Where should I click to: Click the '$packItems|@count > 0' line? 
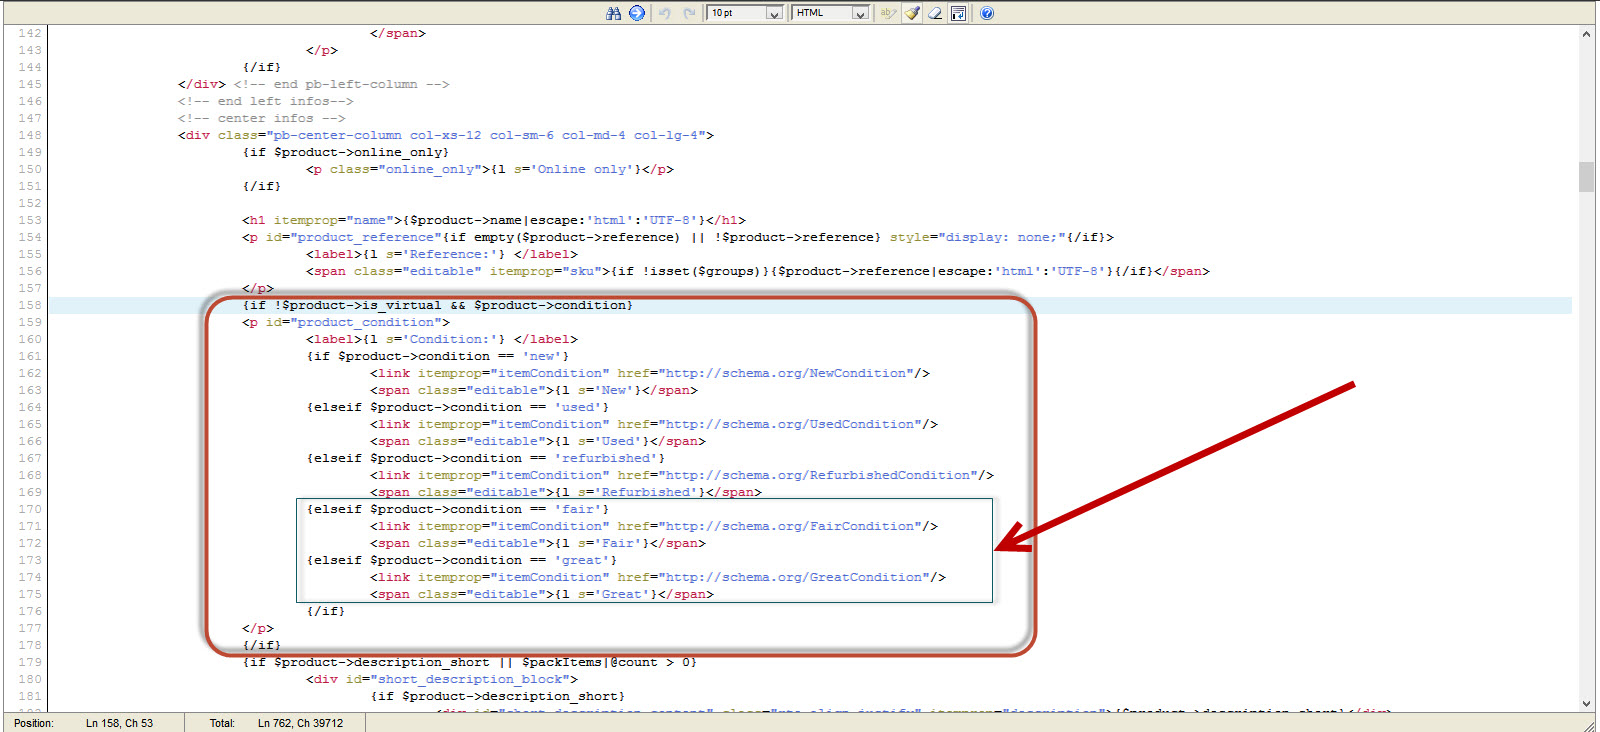coord(469,662)
